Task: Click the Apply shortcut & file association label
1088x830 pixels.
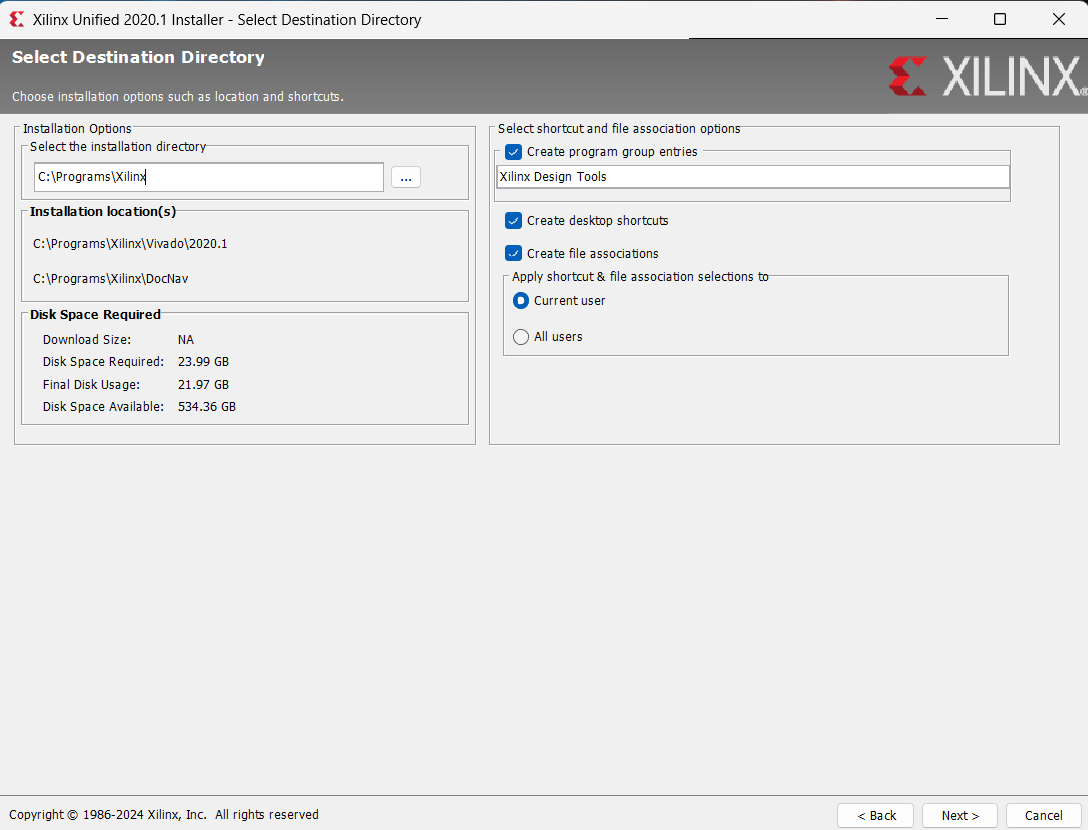Action: coord(640,276)
